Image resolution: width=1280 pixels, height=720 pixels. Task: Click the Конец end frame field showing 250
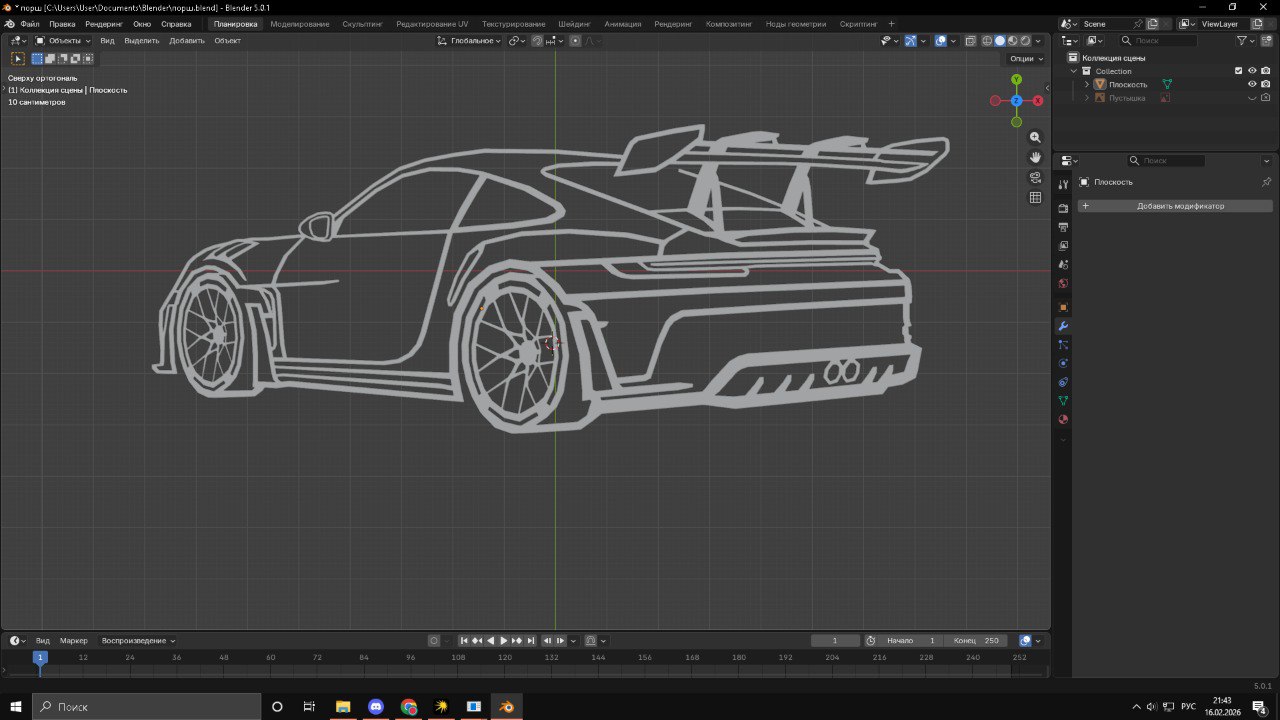(977, 641)
